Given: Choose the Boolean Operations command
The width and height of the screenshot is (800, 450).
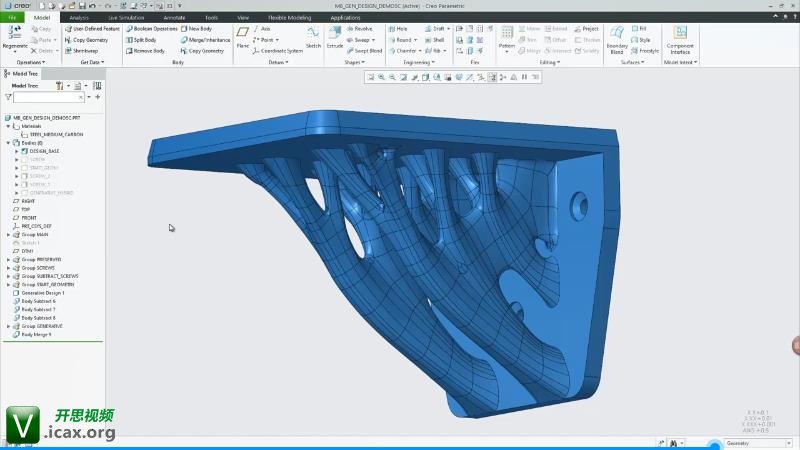Looking at the screenshot, I should (151, 29).
